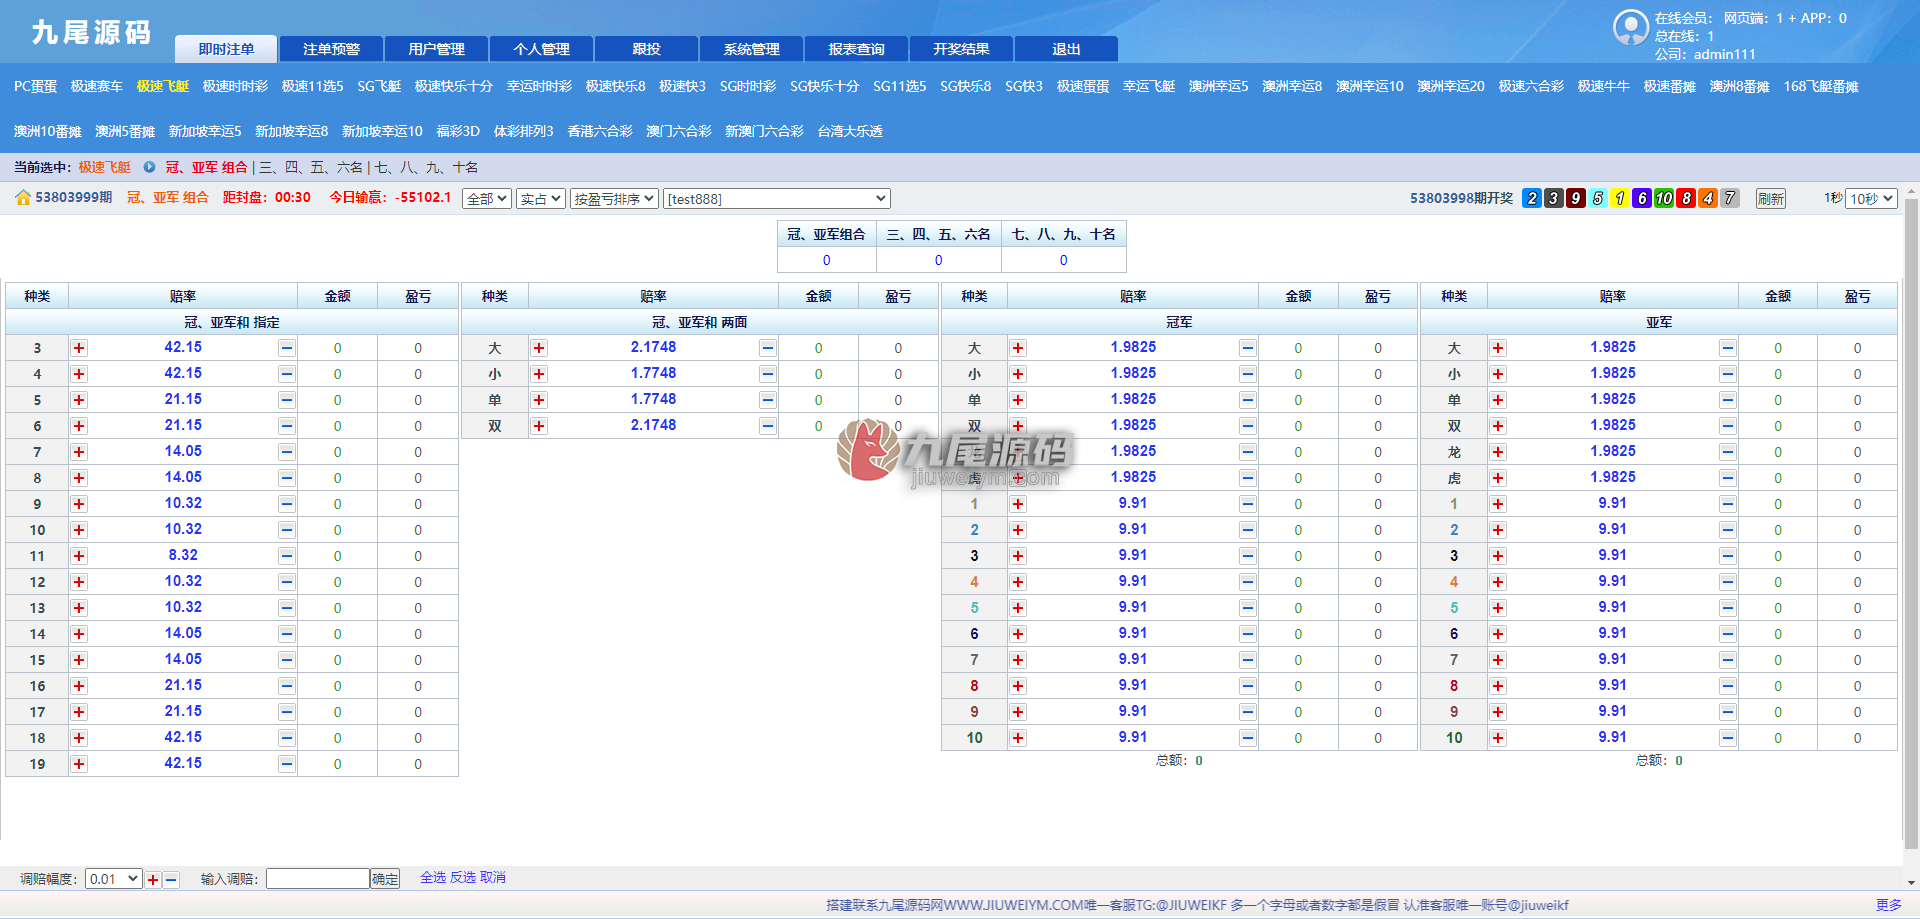1920x919 pixels.
Task: Click the yellow result ball number 1
Action: (x=1620, y=198)
